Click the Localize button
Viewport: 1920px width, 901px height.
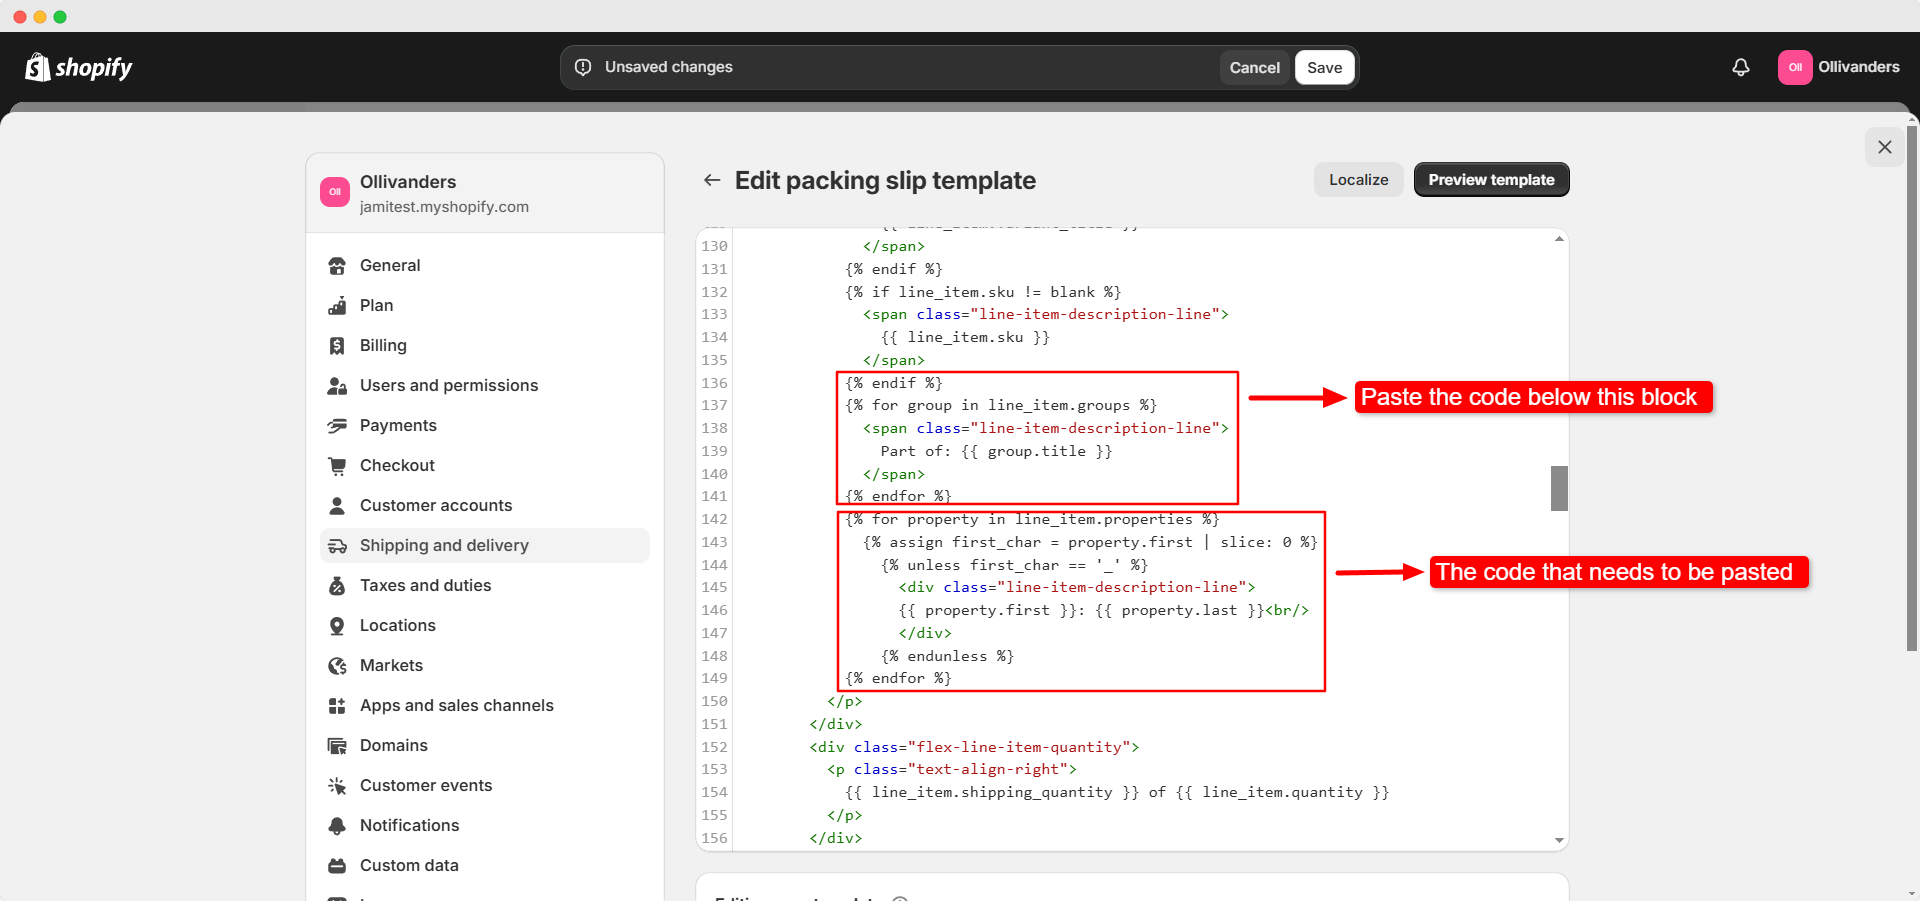coord(1358,180)
